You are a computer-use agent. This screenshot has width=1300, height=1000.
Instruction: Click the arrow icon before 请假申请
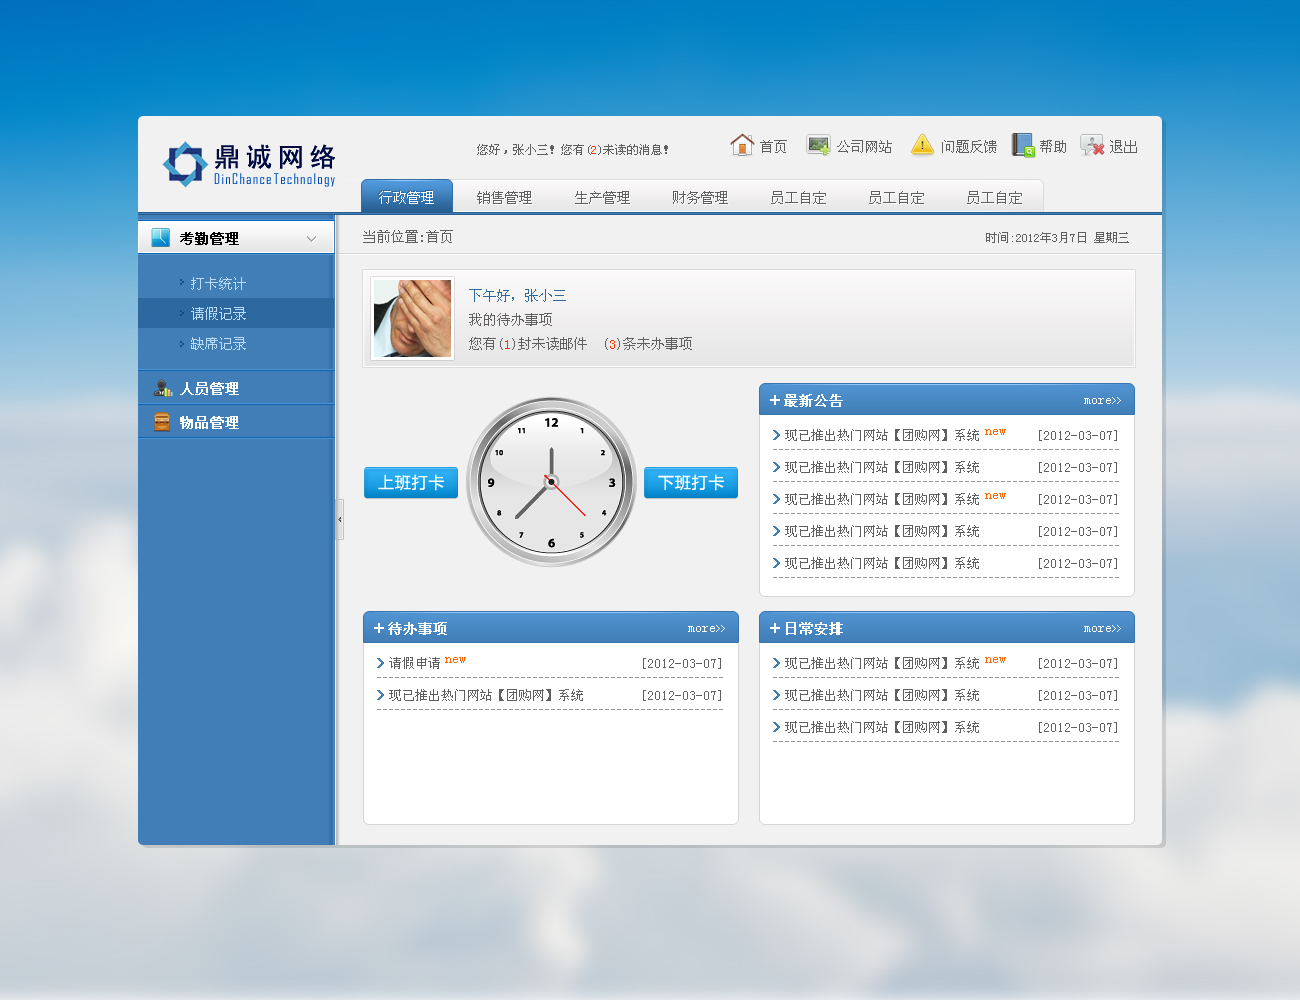(x=381, y=663)
